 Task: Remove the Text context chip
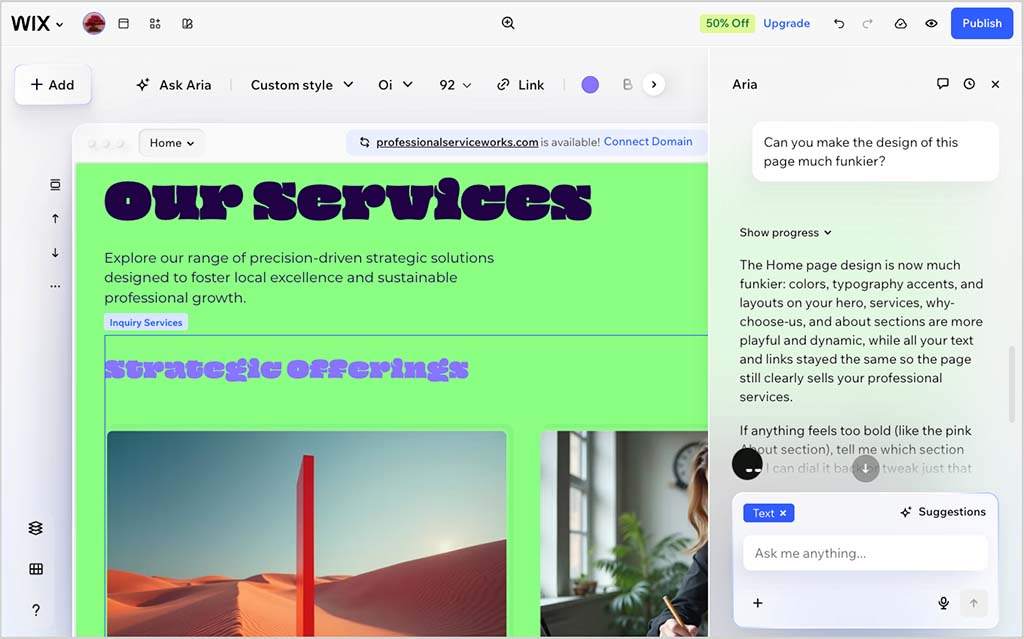point(783,513)
